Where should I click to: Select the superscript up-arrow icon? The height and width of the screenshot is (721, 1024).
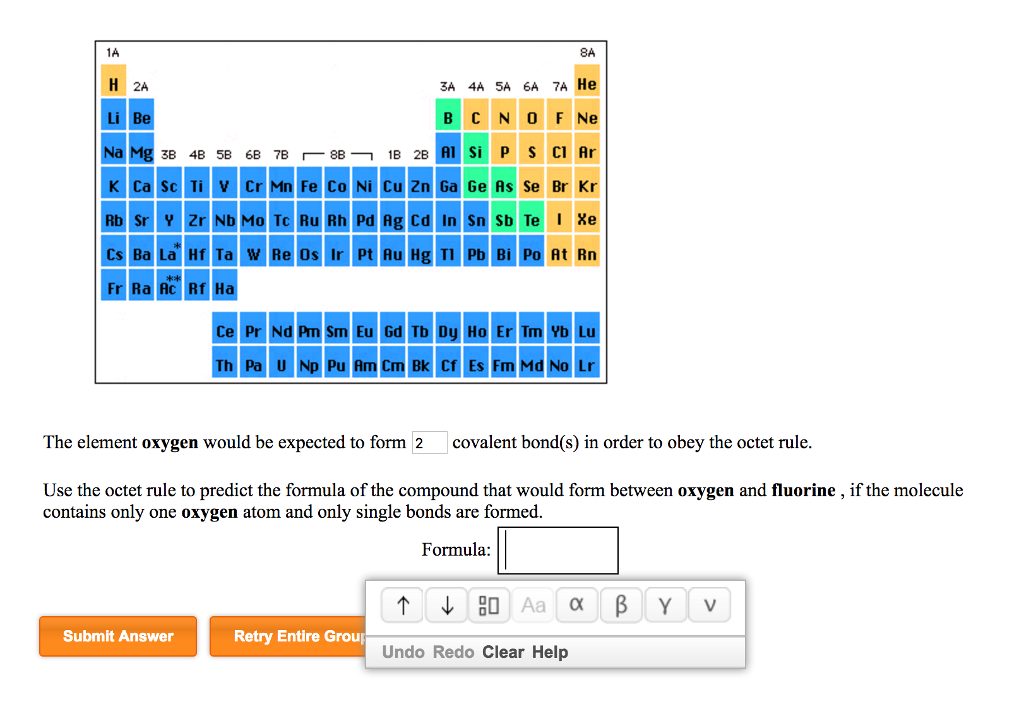[x=402, y=605]
